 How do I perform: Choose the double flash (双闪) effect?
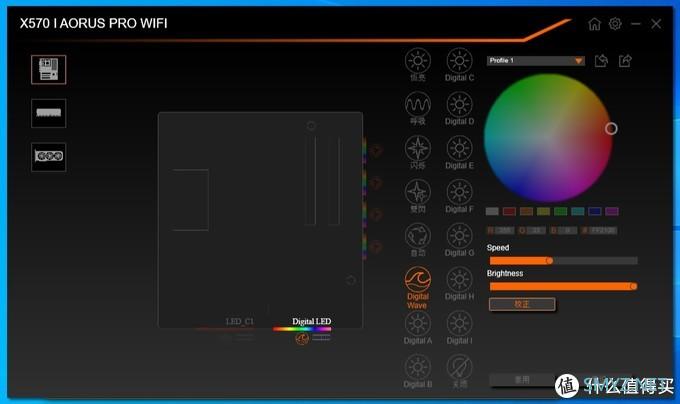[418, 192]
